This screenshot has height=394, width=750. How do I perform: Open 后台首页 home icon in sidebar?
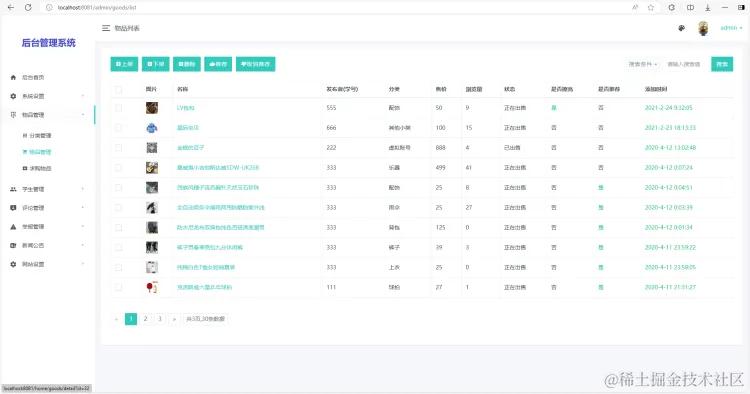(x=13, y=77)
